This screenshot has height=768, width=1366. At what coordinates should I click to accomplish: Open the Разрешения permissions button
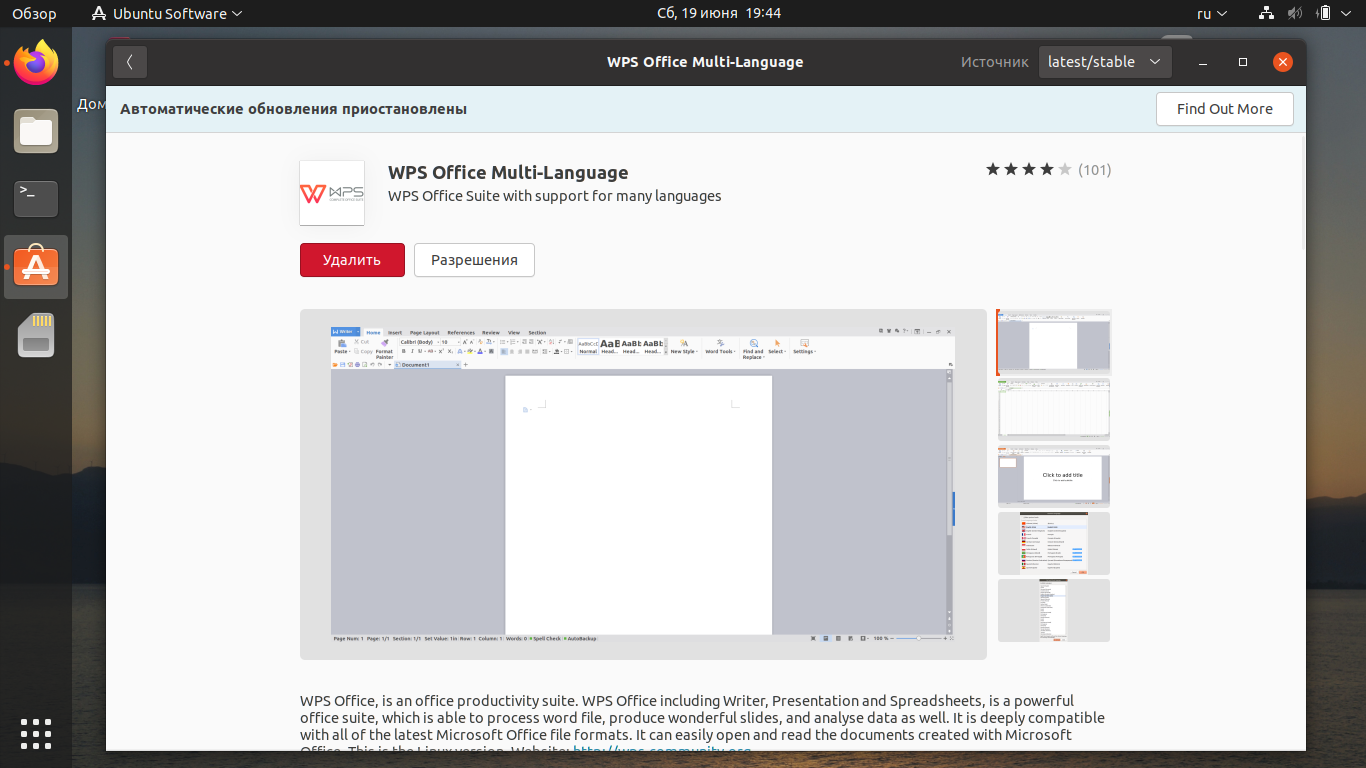(x=474, y=260)
